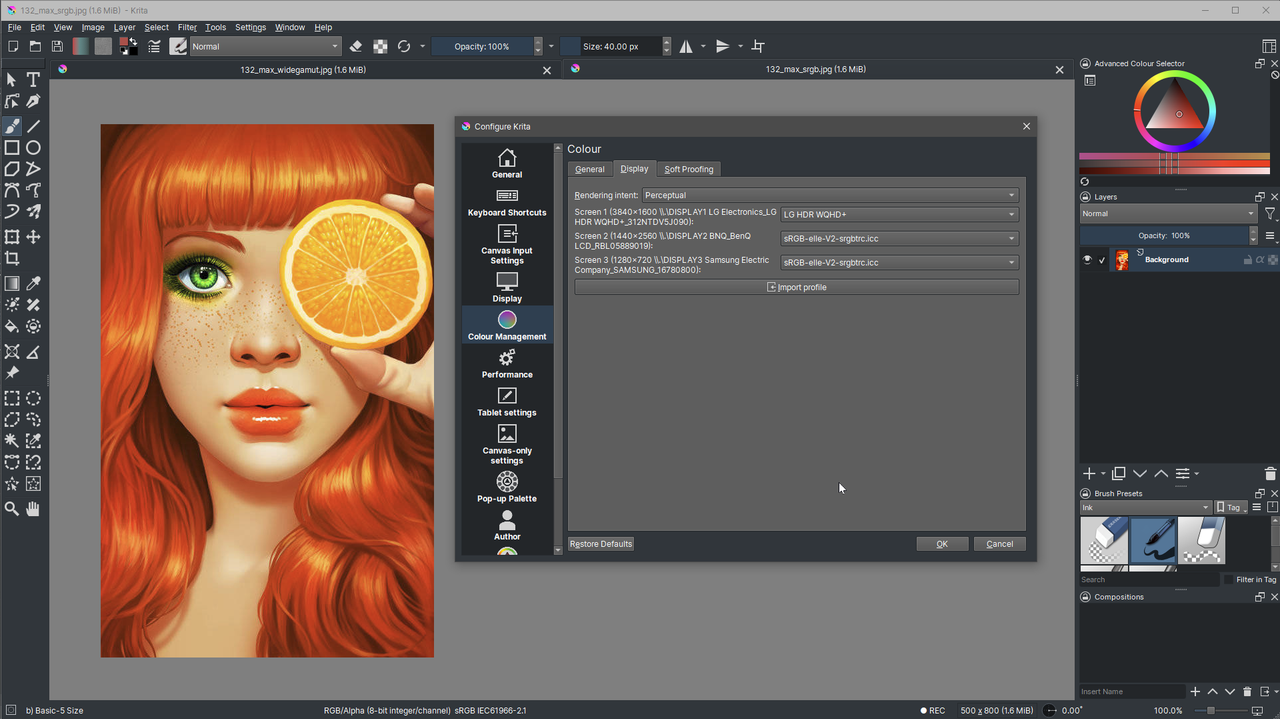The width and height of the screenshot is (1280, 719).
Task: Select the Transform tool
Action: [12, 237]
